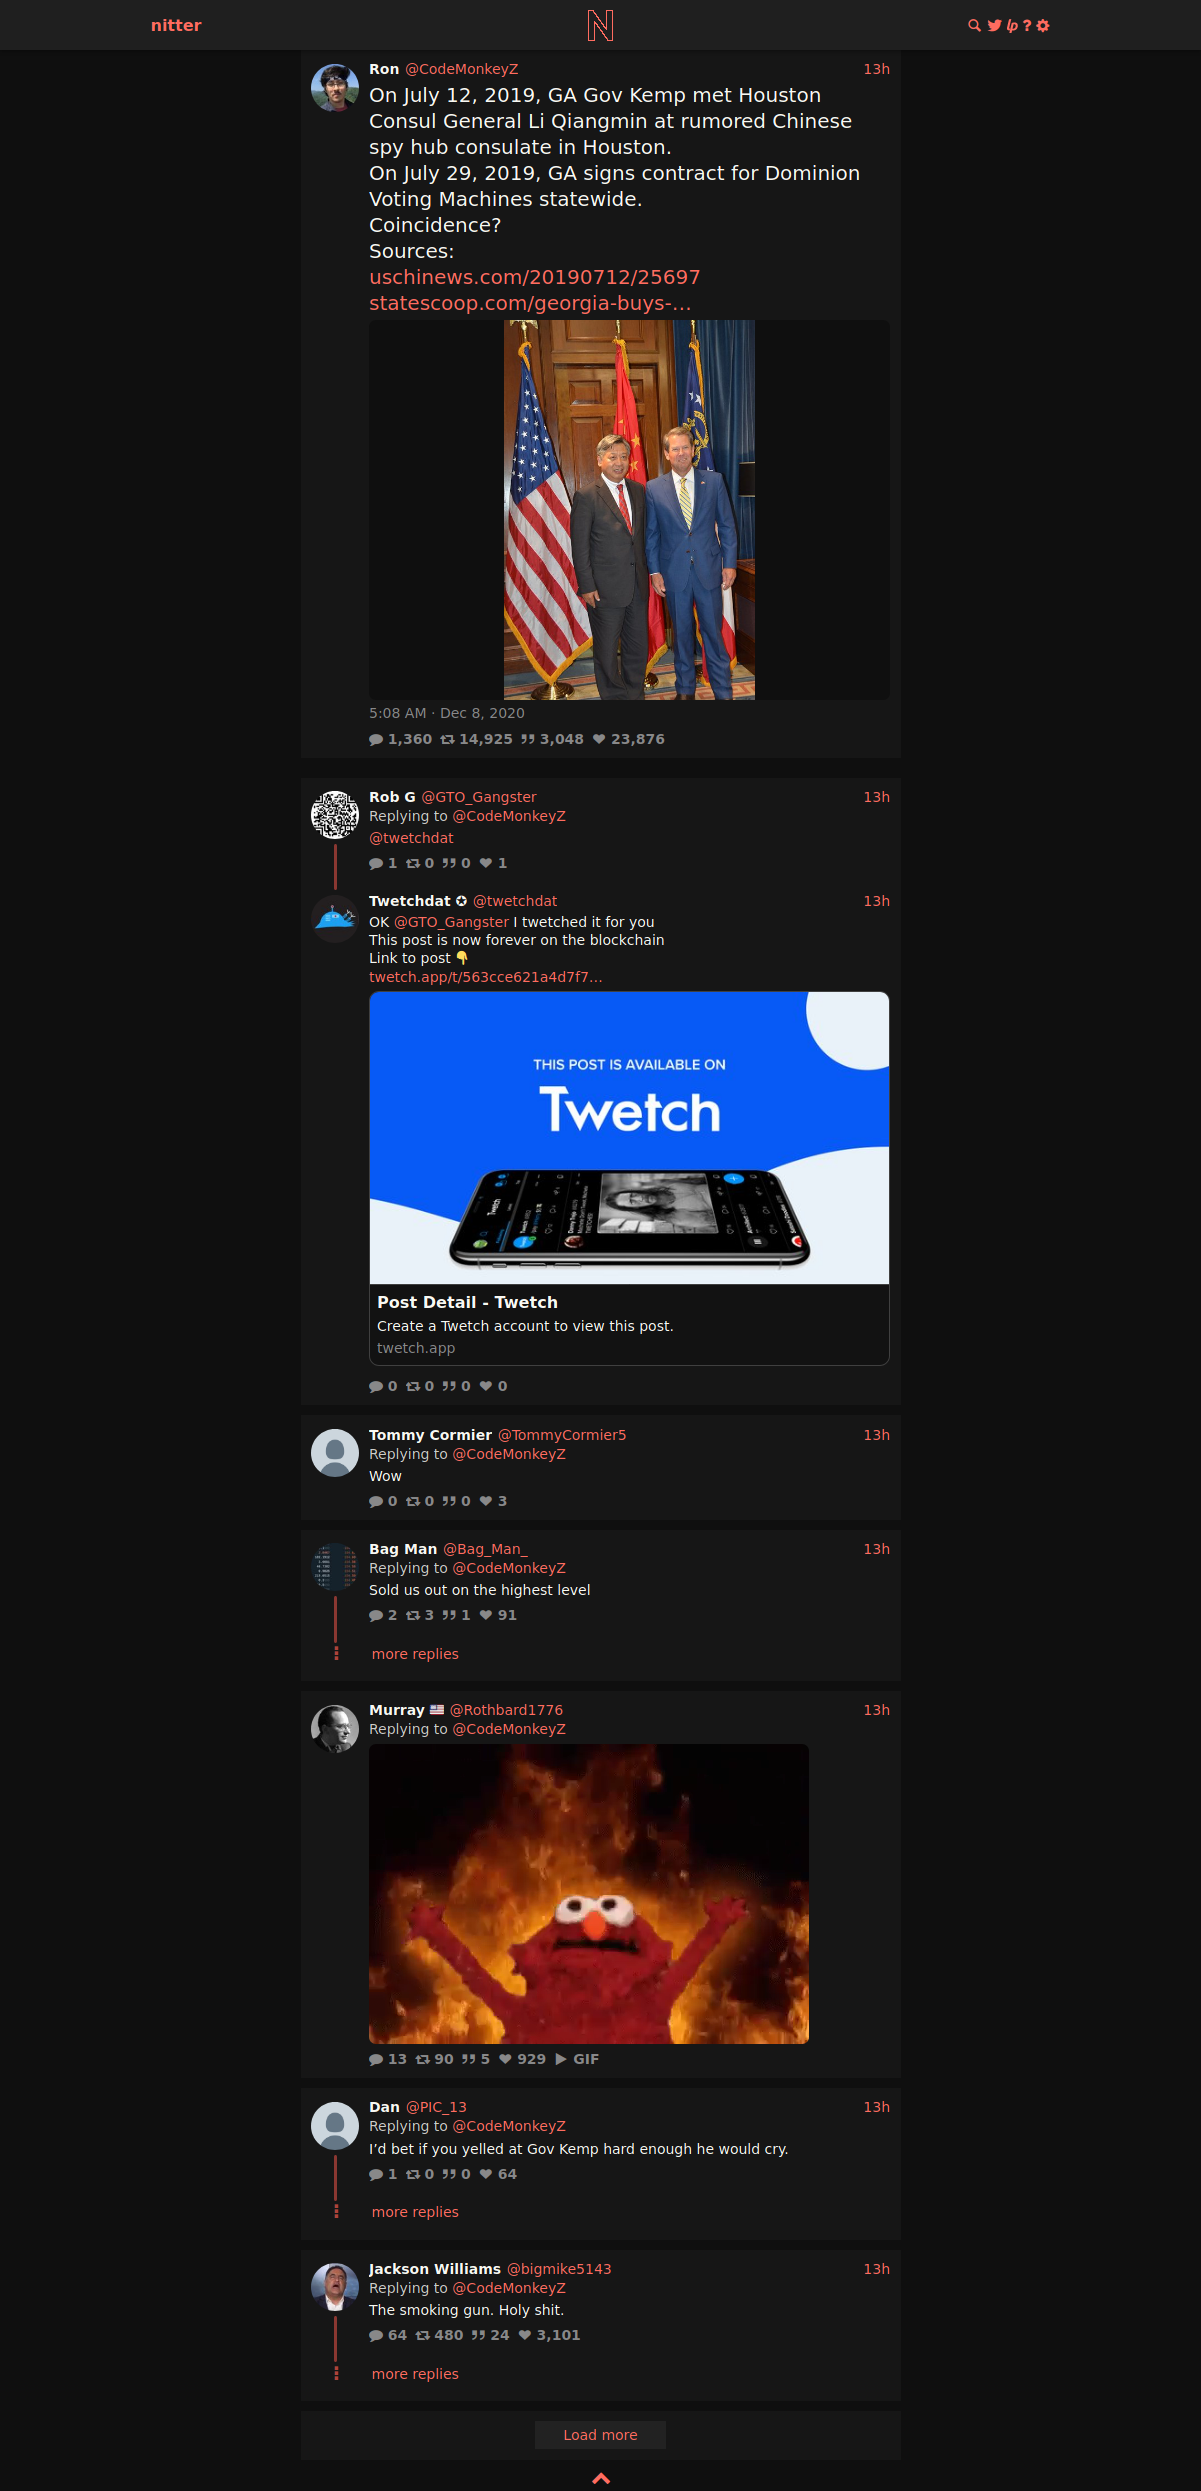Open the @TommyCormier5 handle

(562, 1435)
